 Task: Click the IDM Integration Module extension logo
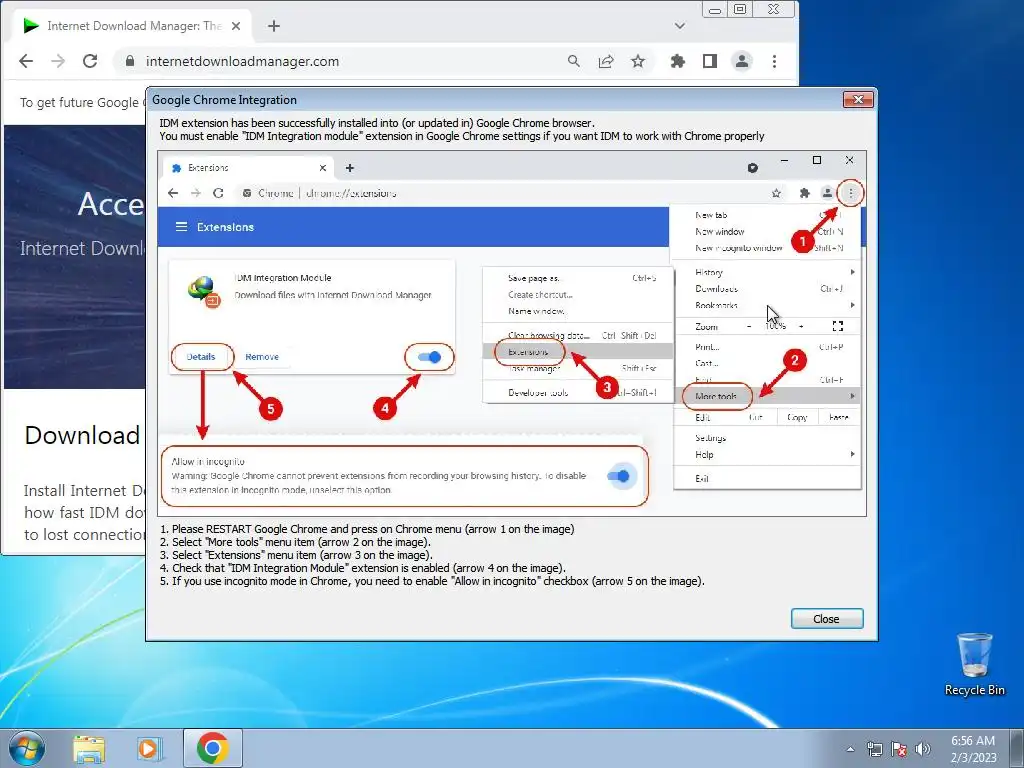point(204,291)
